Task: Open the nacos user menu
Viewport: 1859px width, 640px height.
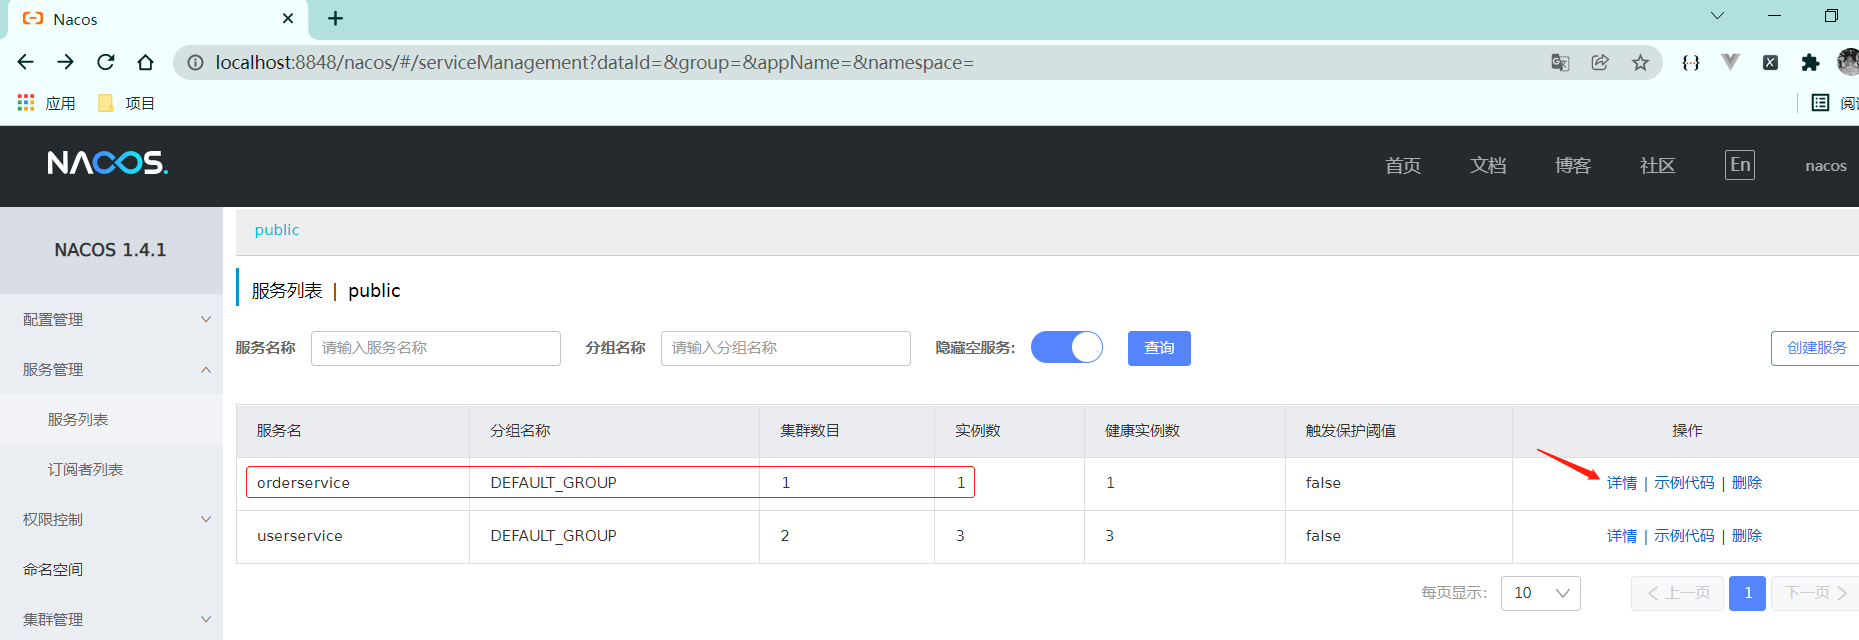Action: coord(1825,166)
